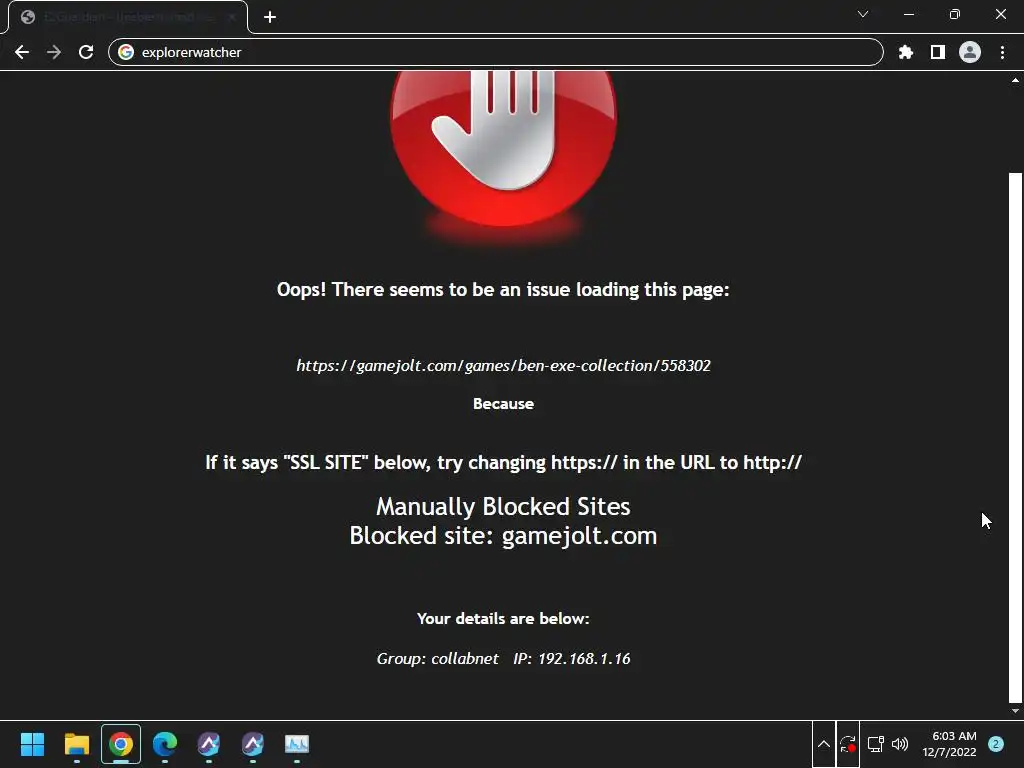Screen dimensions: 1024x768
Task: Open the Extensions puzzle icon
Action: tap(905, 52)
